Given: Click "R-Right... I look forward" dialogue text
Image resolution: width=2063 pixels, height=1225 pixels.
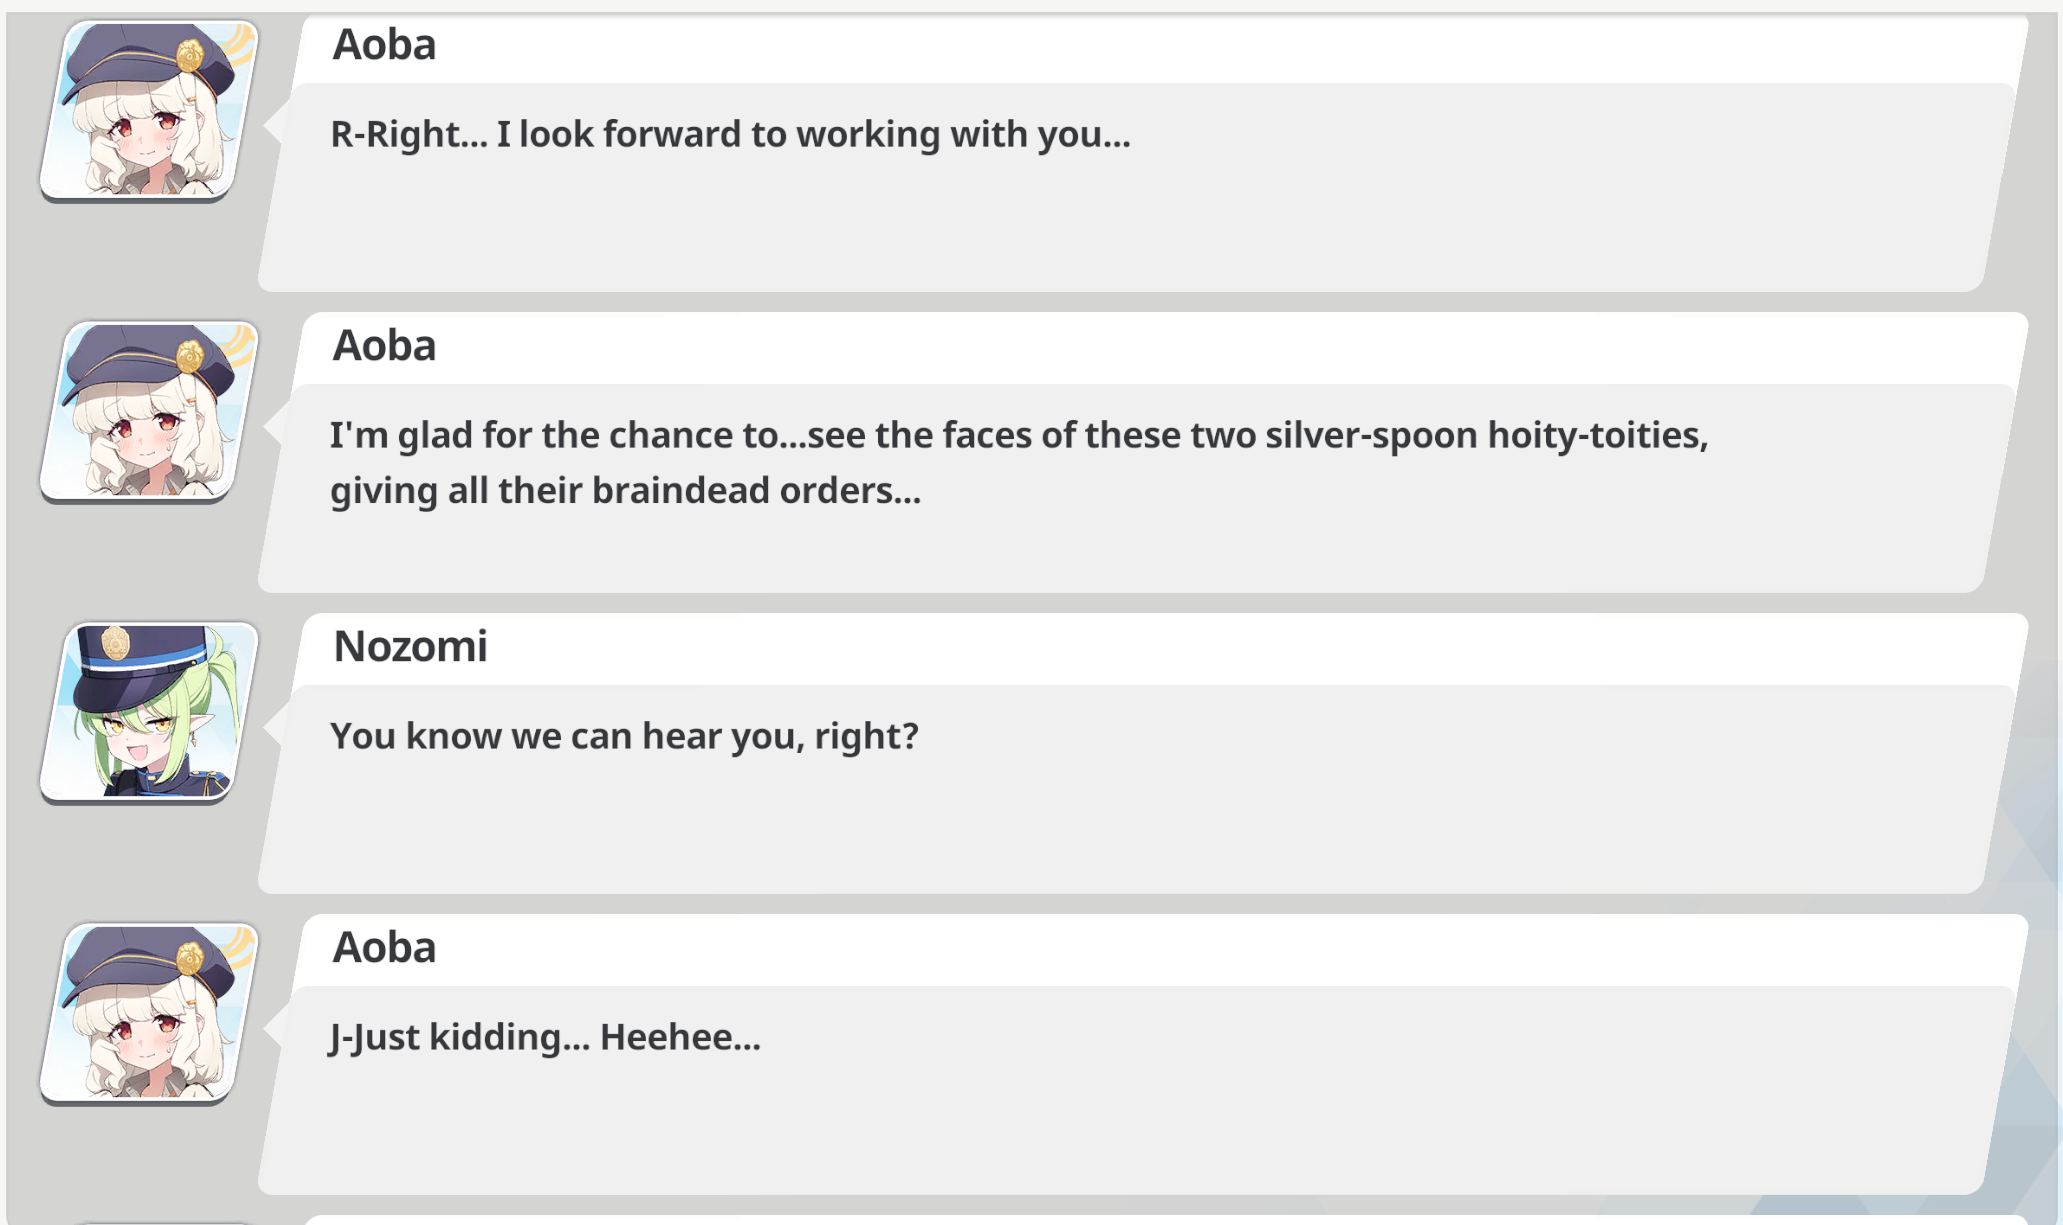Looking at the screenshot, I should coord(730,134).
